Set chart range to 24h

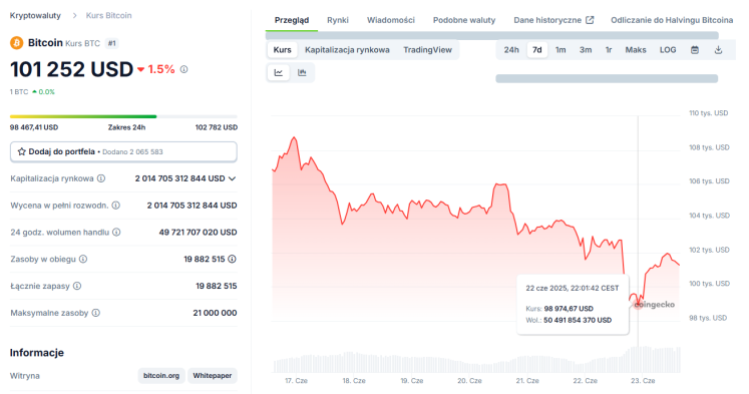[x=511, y=50]
